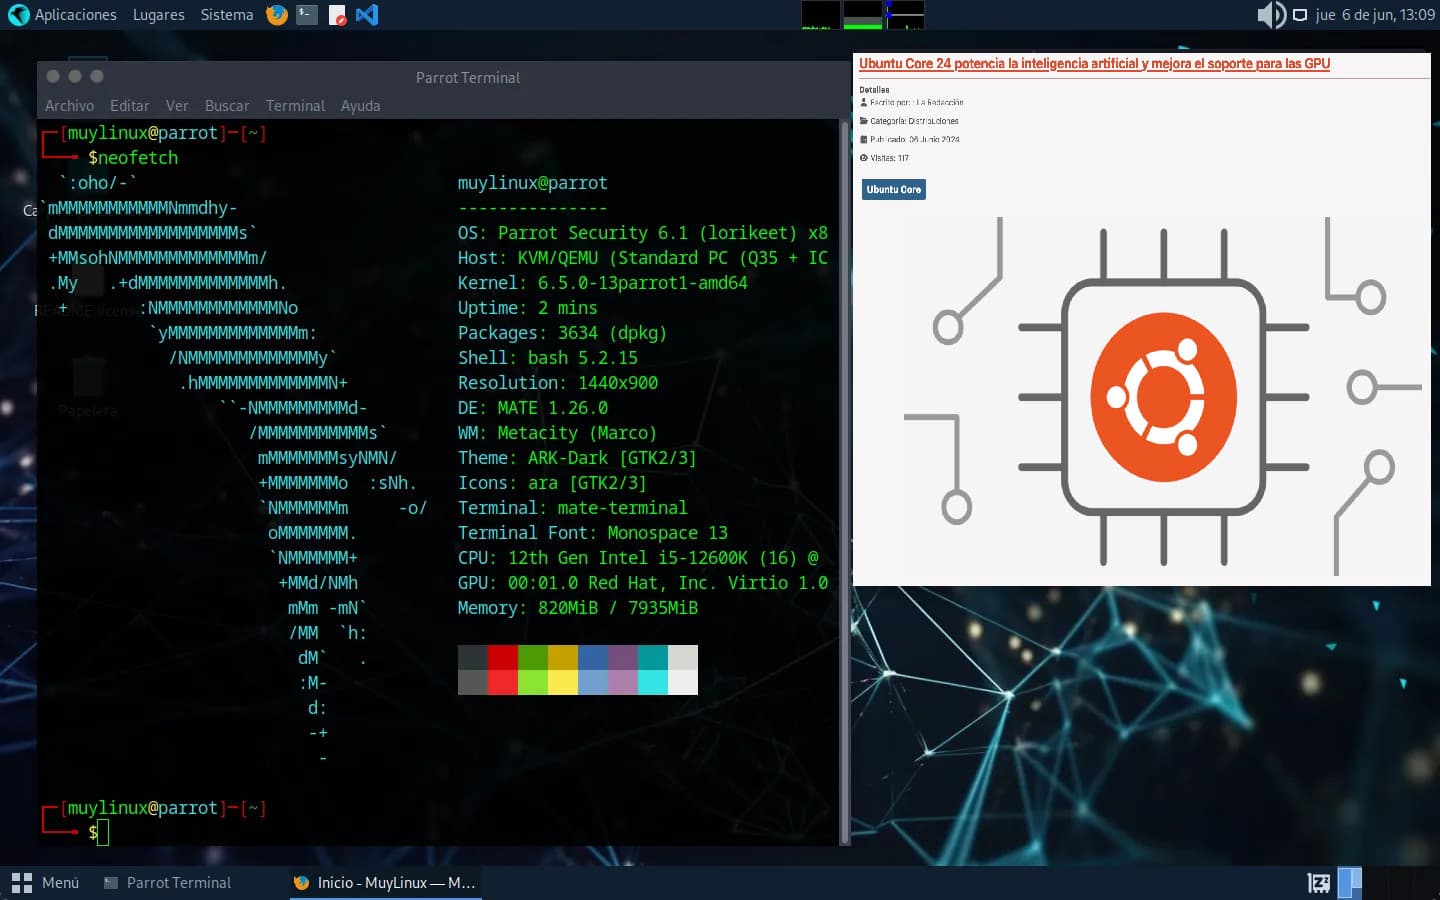Click the CPU usage monitor graph in the top panel

[x=821, y=15]
